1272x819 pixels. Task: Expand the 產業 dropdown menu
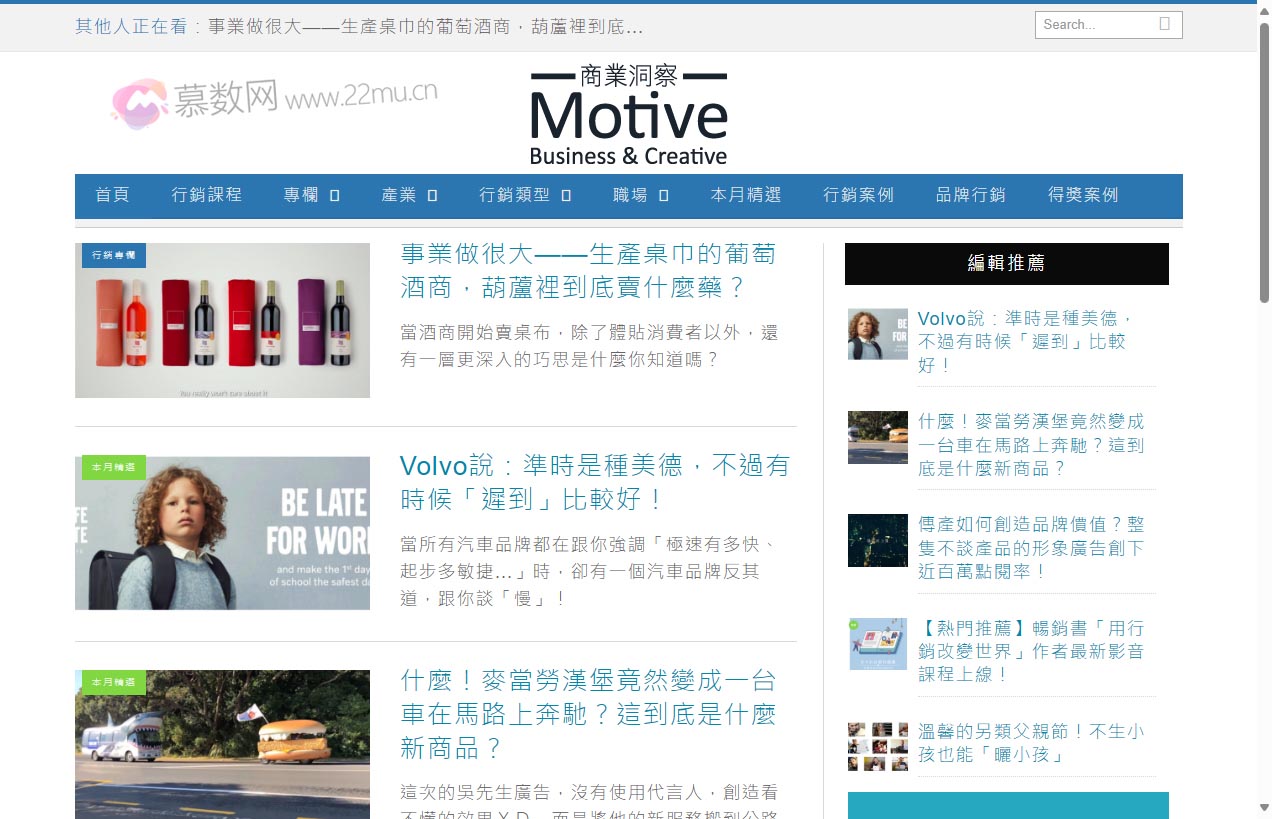[x=408, y=195]
